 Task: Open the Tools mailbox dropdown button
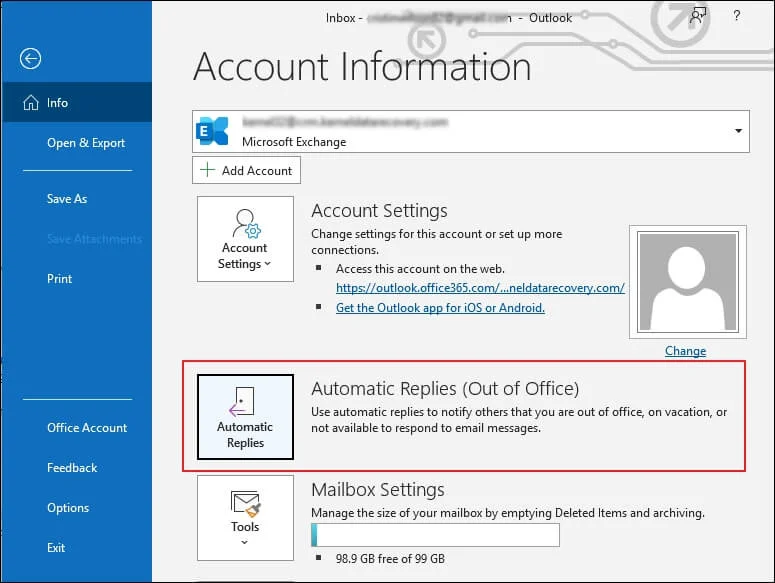tap(245, 518)
